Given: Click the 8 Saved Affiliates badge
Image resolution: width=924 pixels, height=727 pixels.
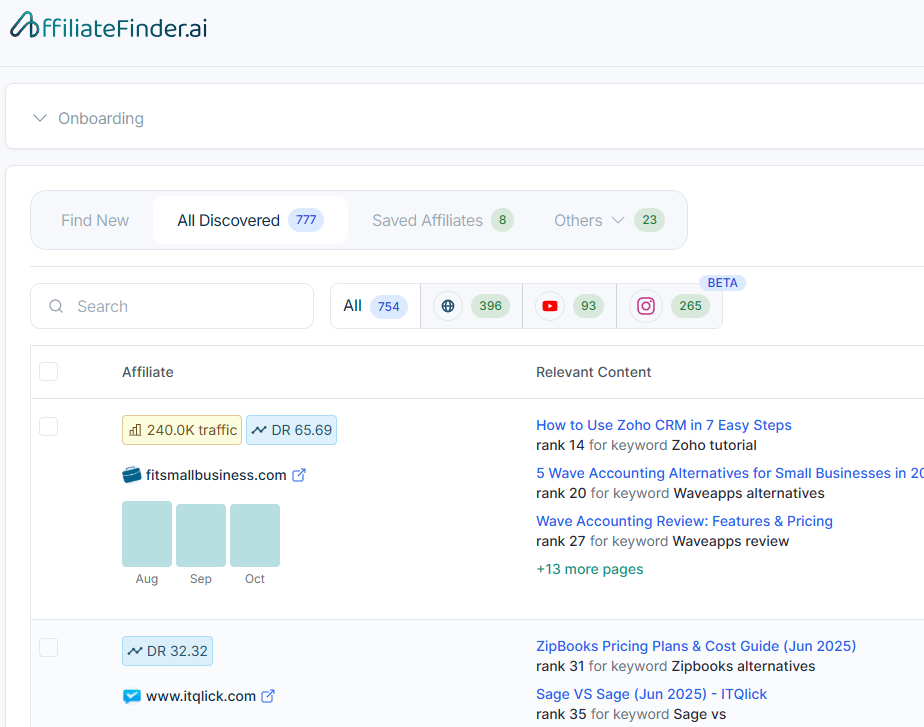Looking at the screenshot, I should (x=502, y=220).
